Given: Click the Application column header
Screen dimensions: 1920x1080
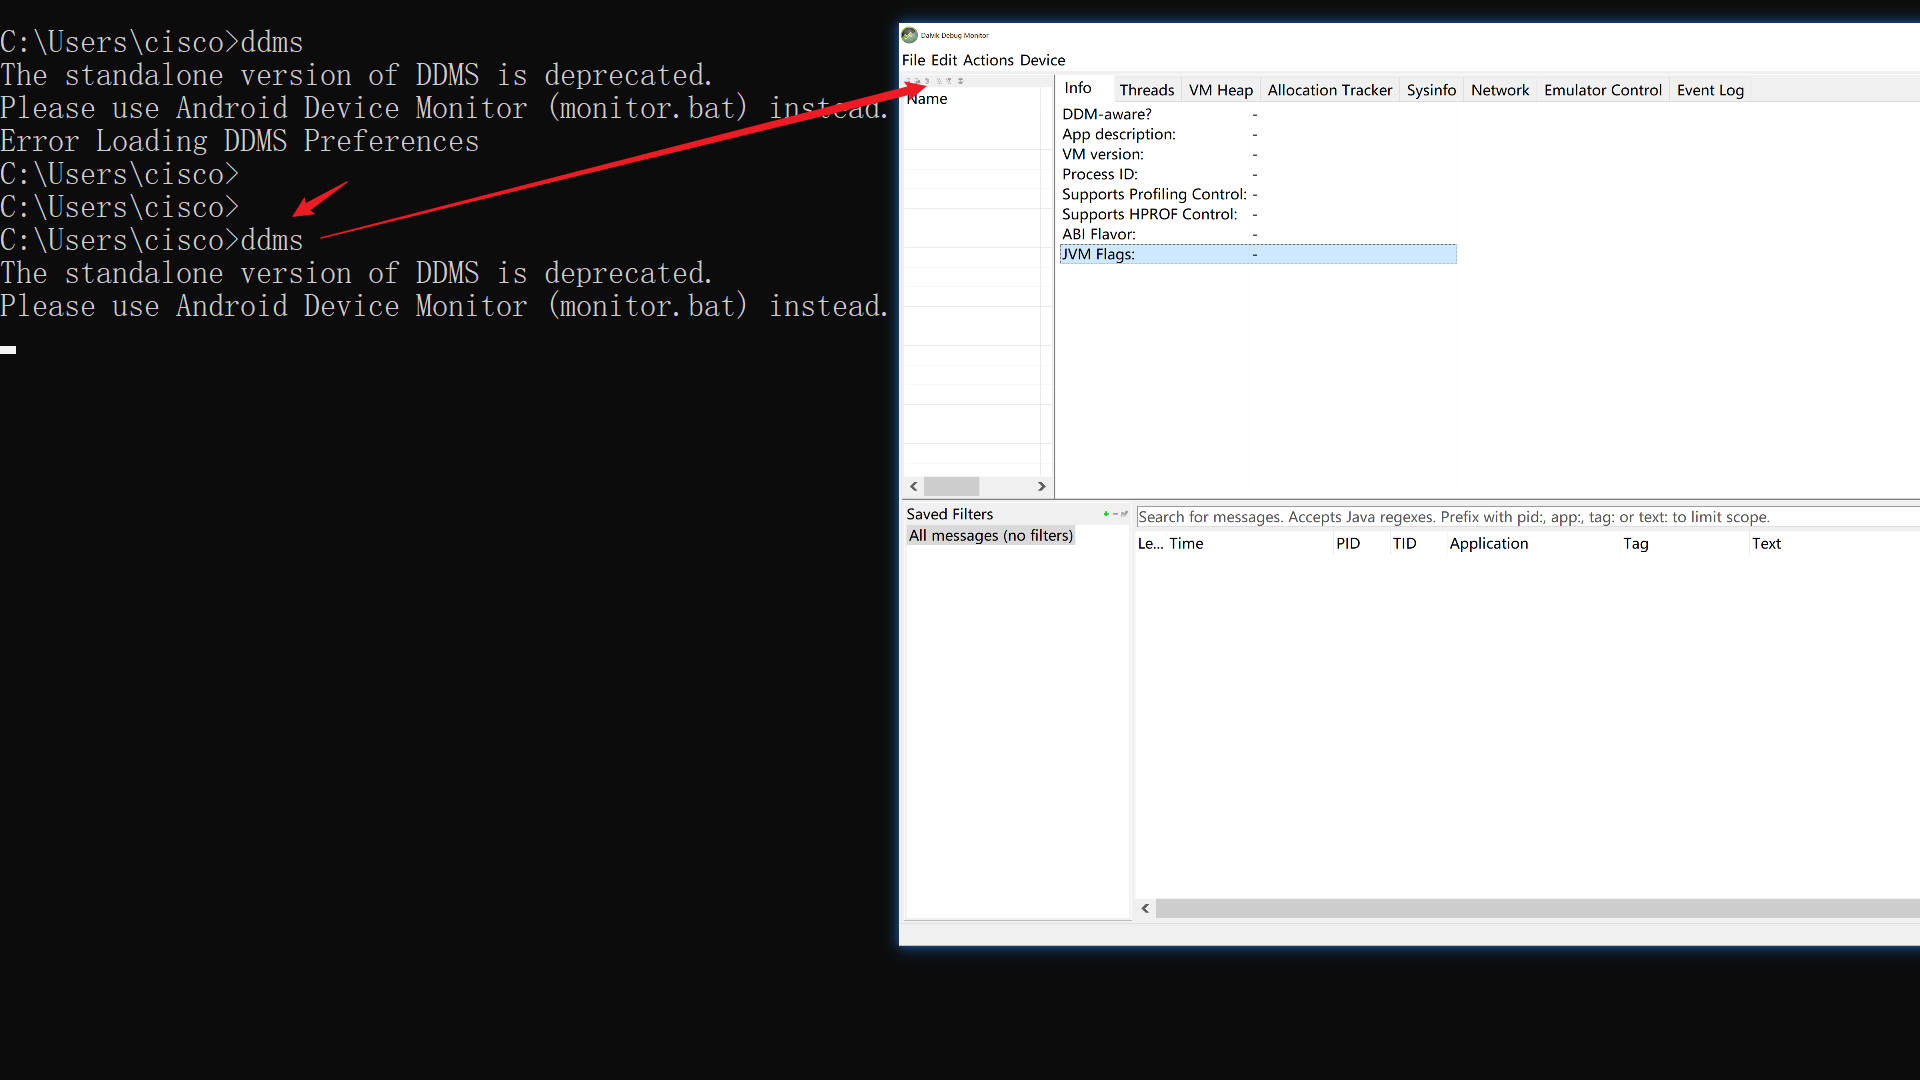Looking at the screenshot, I should (x=1488, y=544).
